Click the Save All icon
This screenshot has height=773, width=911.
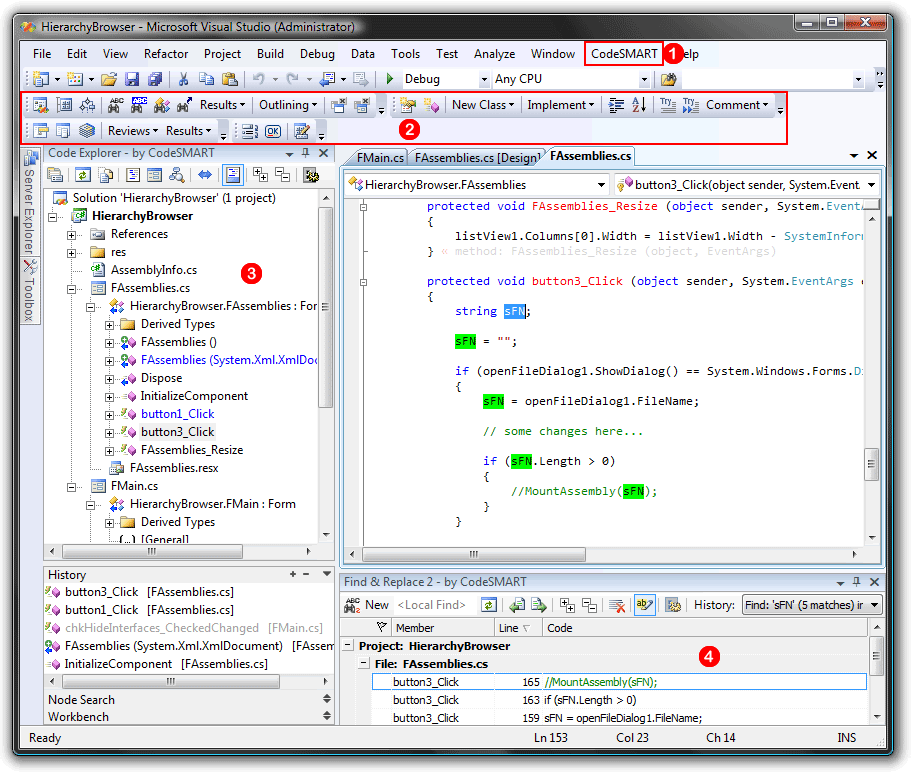155,79
